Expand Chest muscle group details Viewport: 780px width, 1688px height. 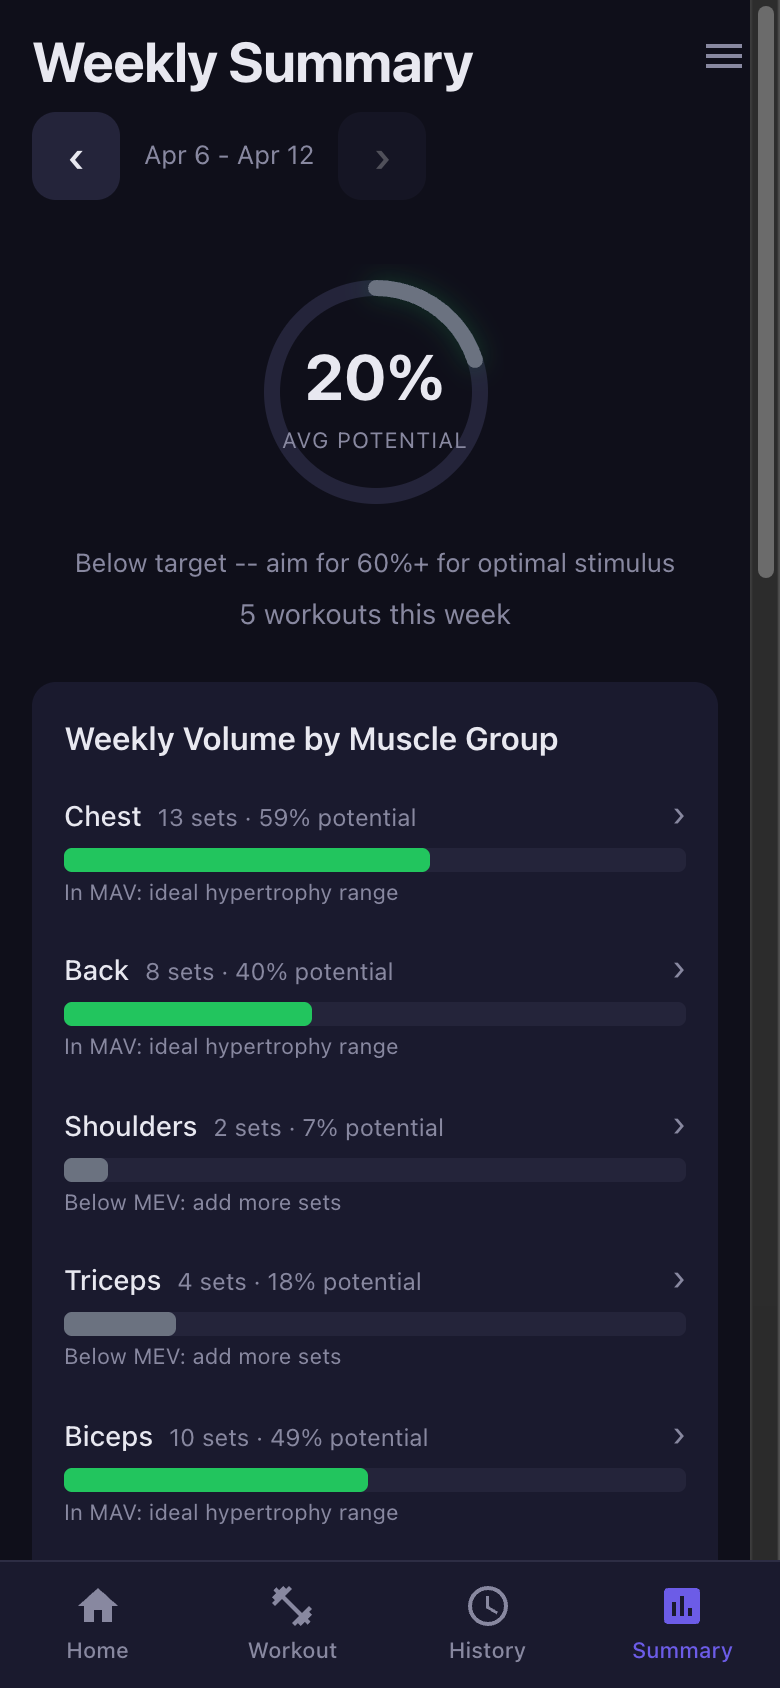coord(678,817)
